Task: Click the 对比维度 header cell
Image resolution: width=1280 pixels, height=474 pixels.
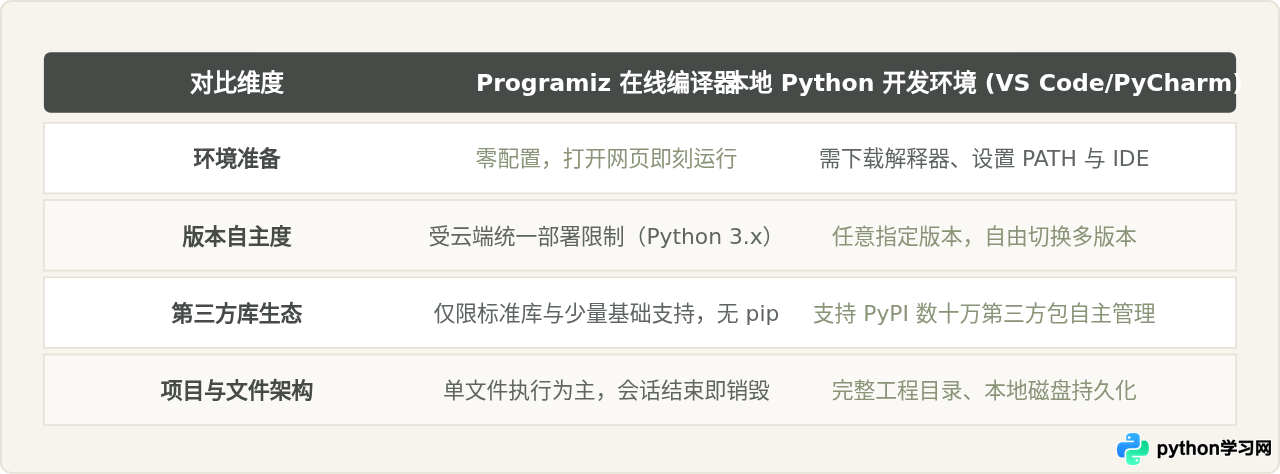Action: (x=237, y=83)
